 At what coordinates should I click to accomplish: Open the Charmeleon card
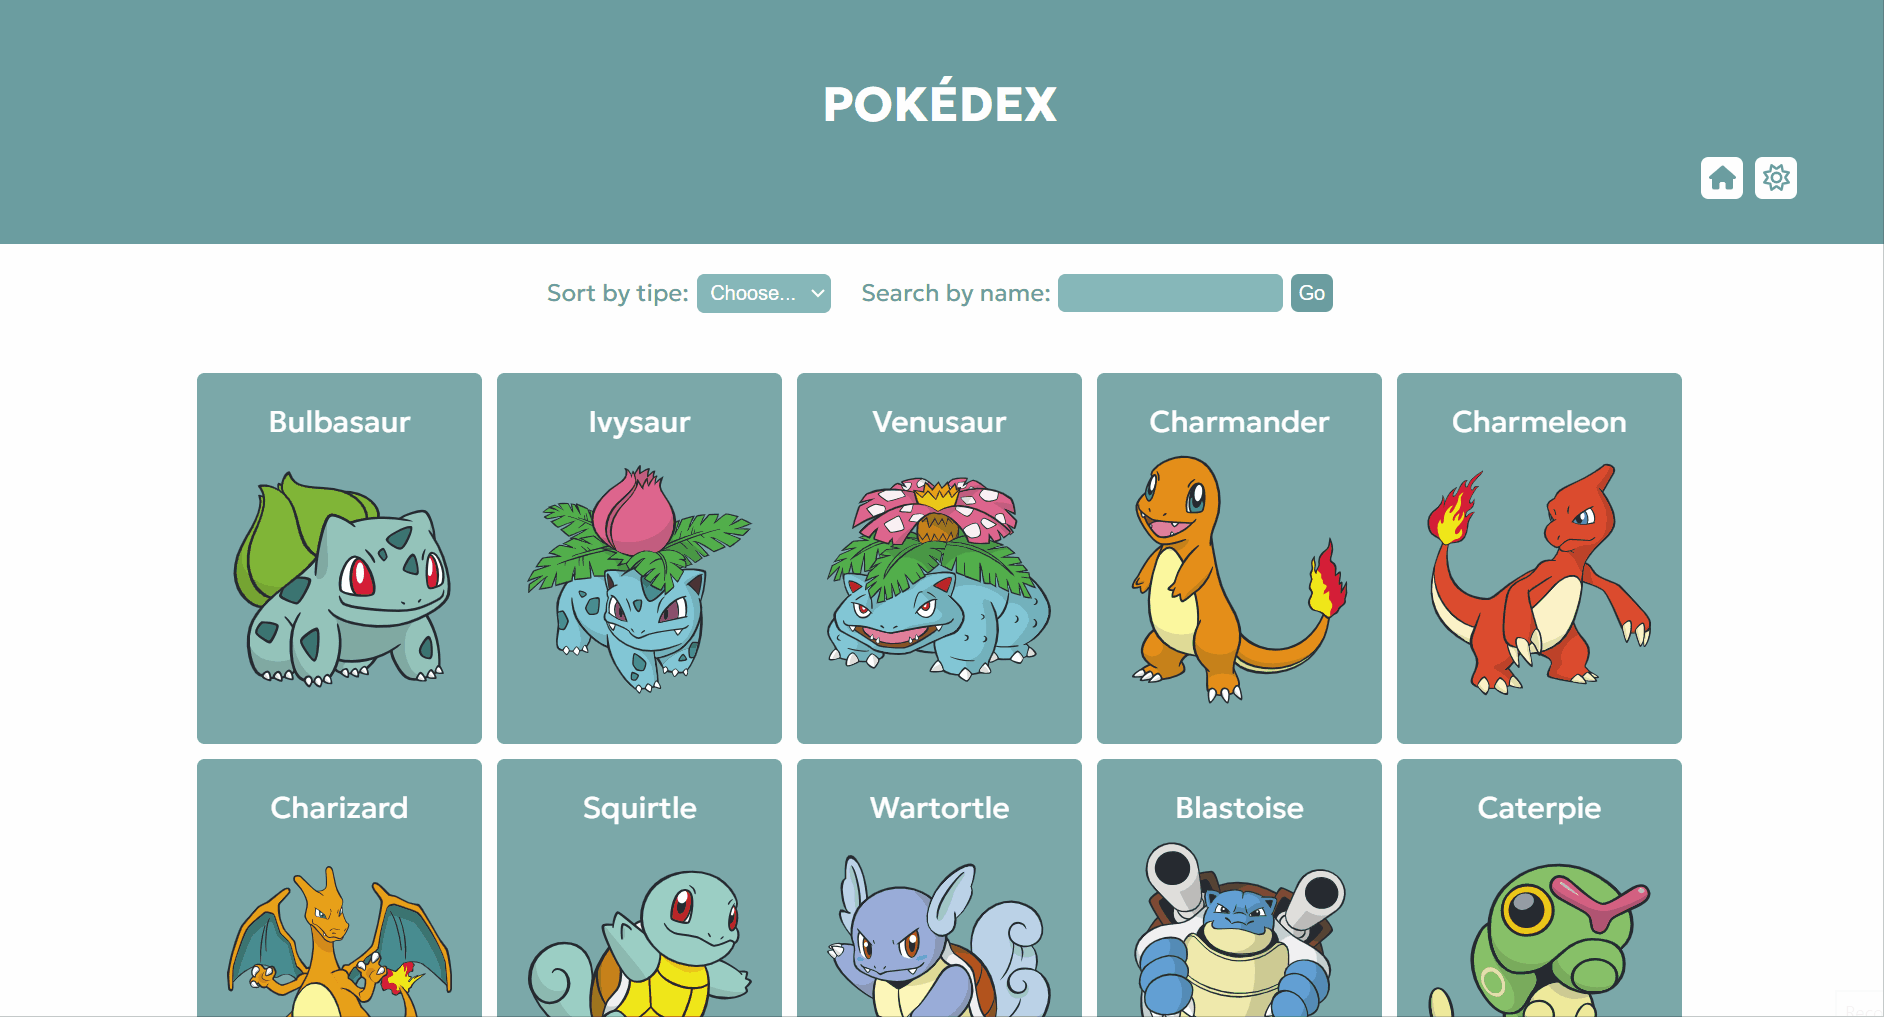[x=1539, y=558]
